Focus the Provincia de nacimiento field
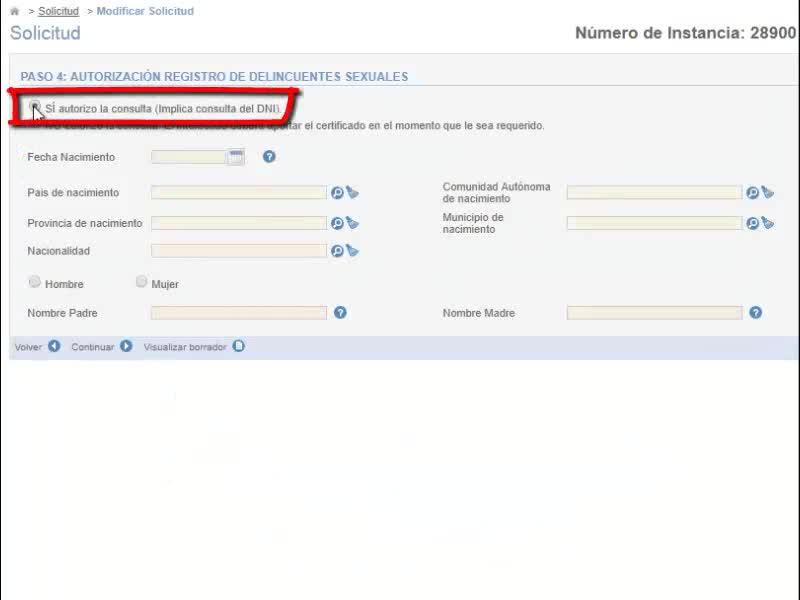Screen dimensions: 800x600 click(239, 223)
